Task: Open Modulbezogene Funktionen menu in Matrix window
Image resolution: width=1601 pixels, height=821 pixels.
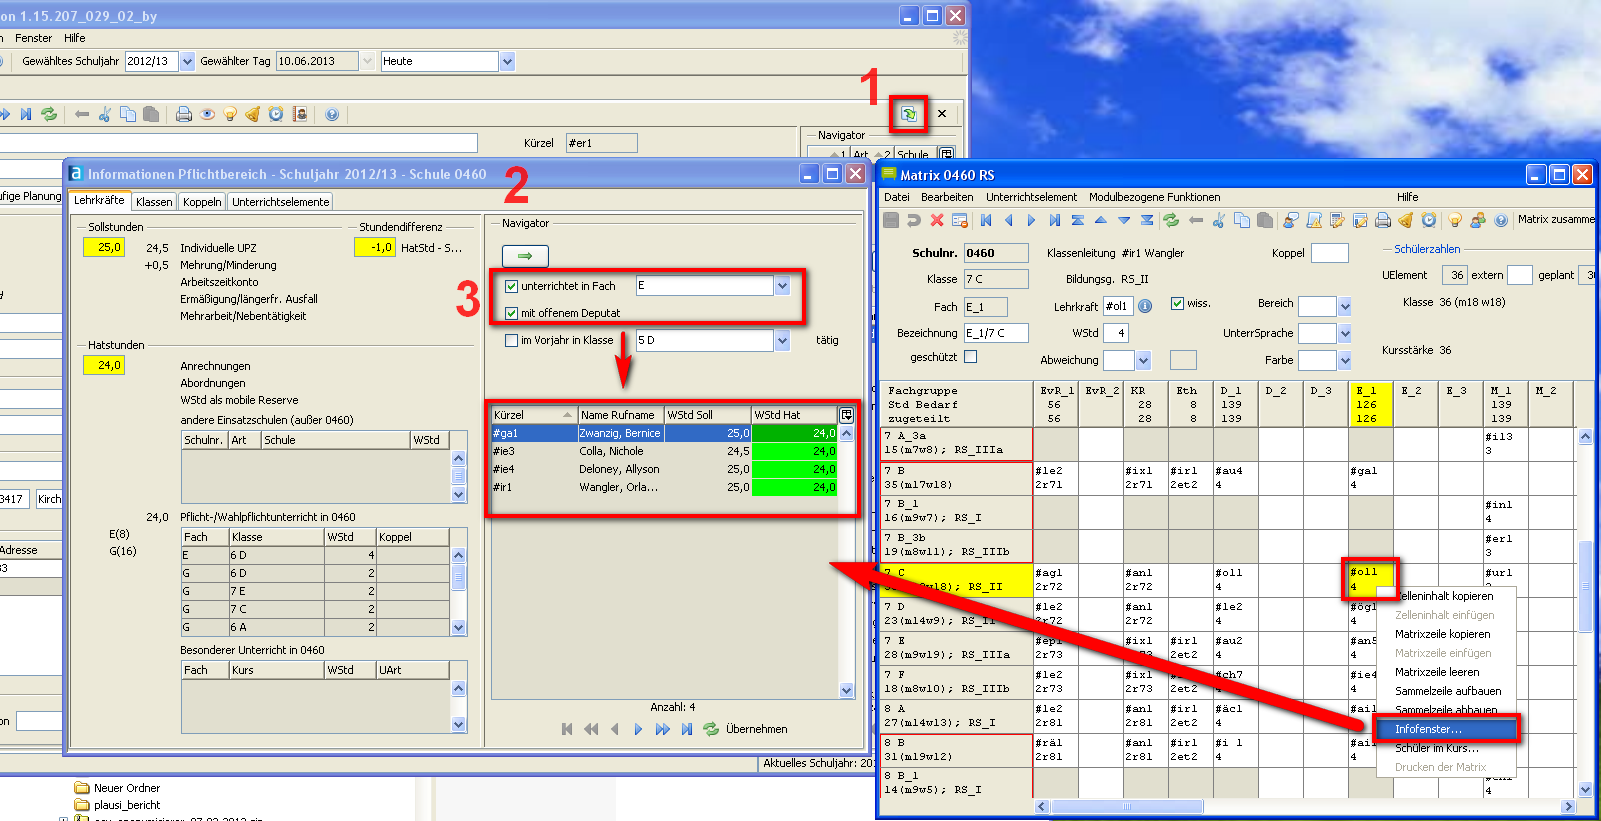Action: pyautogui.click(x=1154, y=197)
